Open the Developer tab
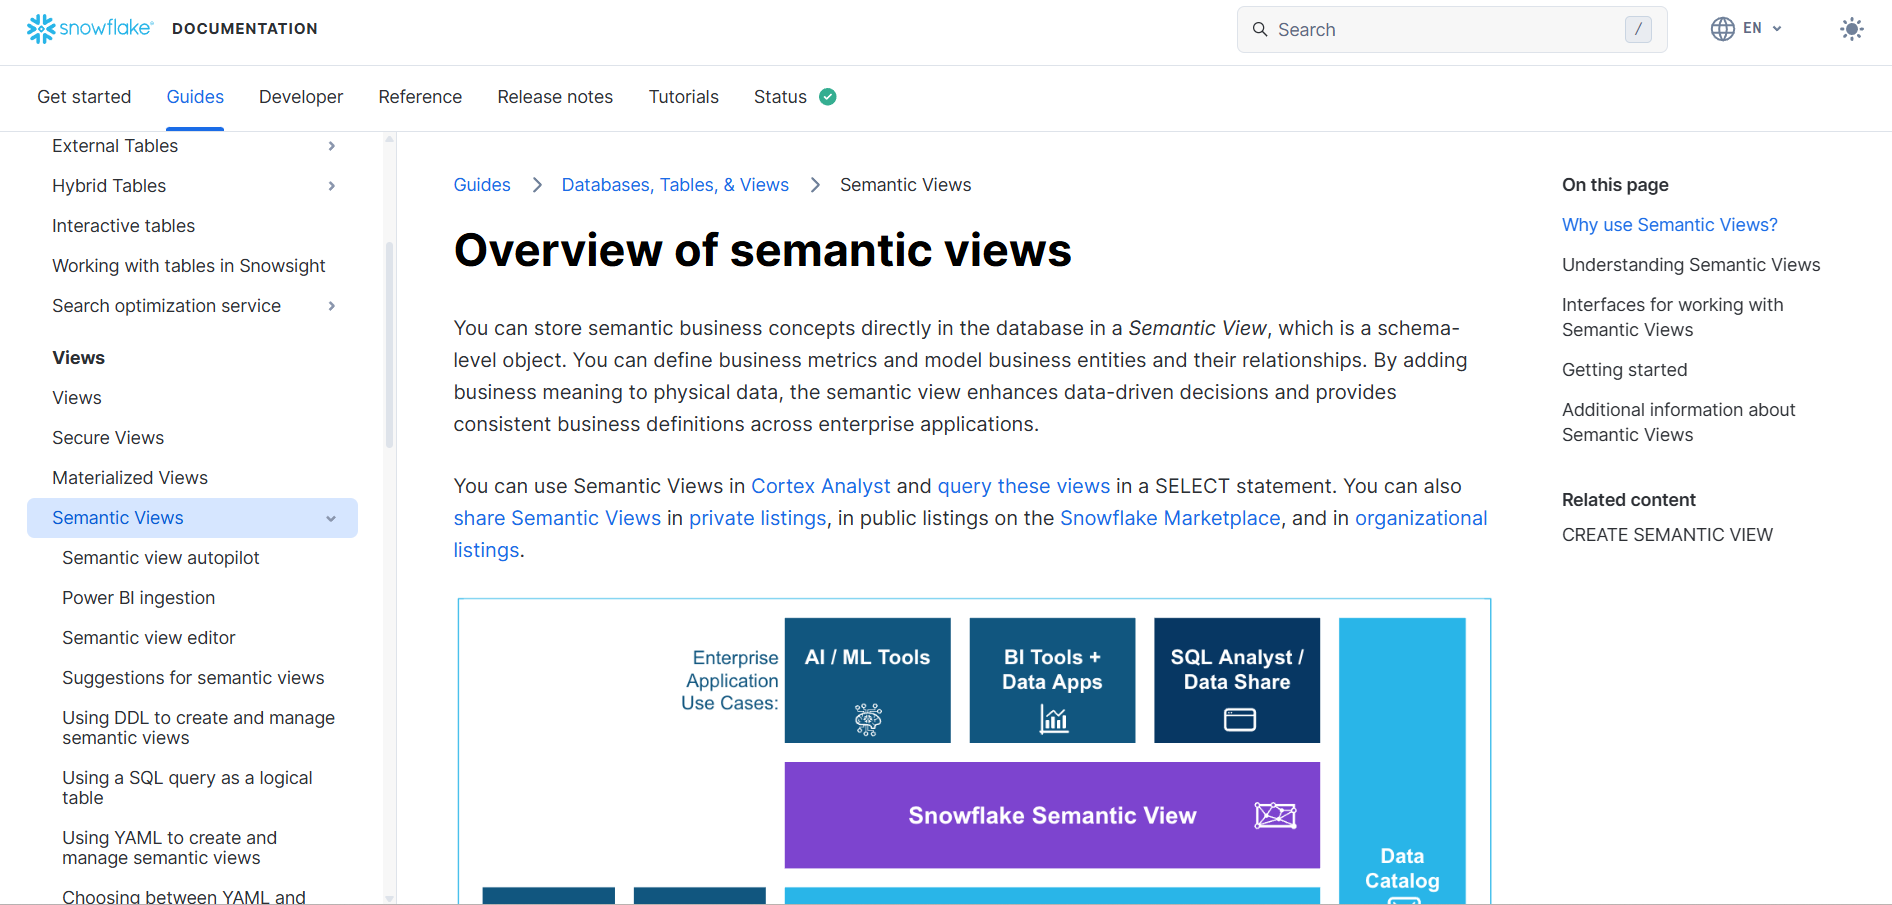The height and width of the screenshot is (905, 1892). 301,97
